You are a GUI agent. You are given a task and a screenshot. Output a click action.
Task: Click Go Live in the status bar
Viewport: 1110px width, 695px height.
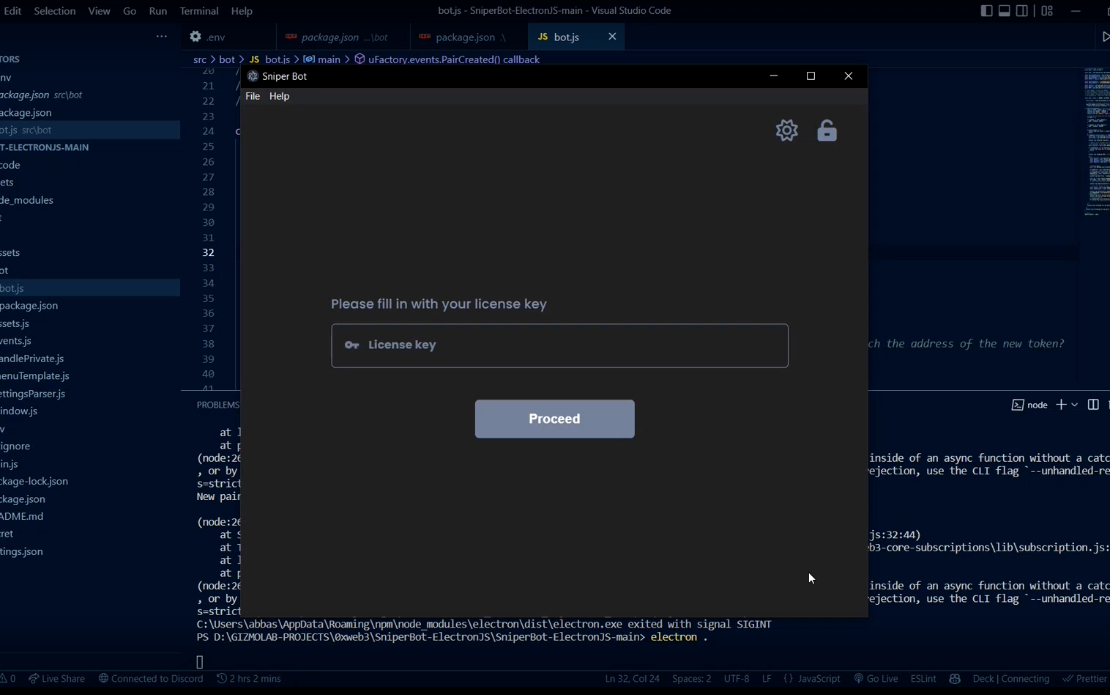point(876,679)
